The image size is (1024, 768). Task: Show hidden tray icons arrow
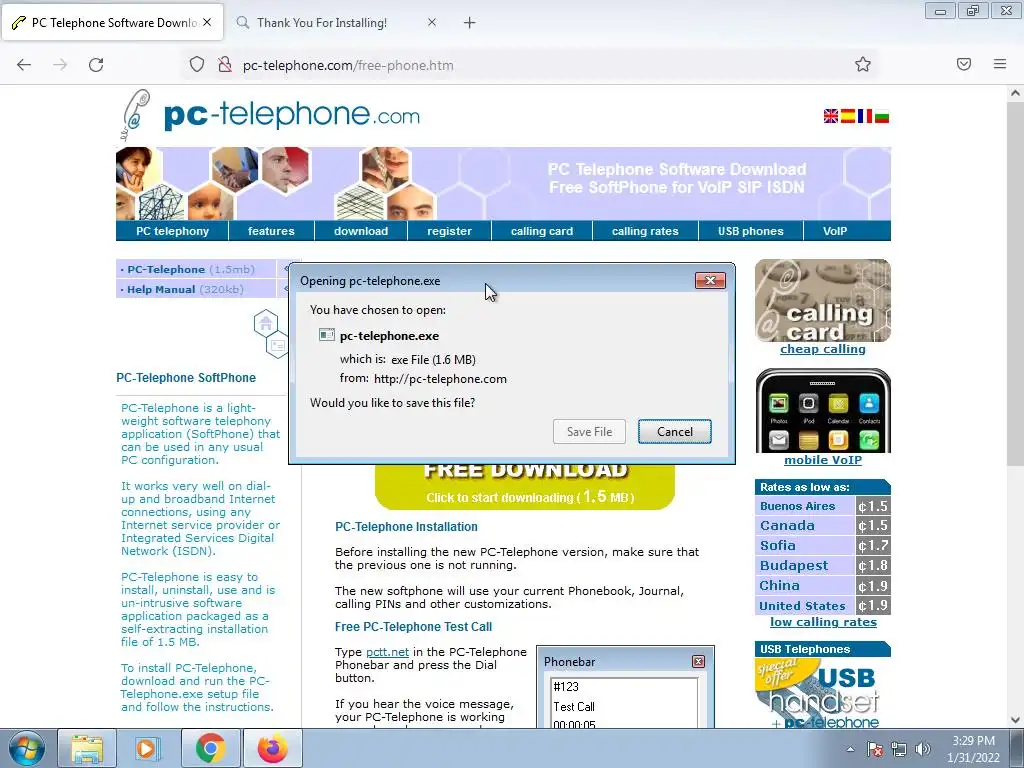pos(850,749)
